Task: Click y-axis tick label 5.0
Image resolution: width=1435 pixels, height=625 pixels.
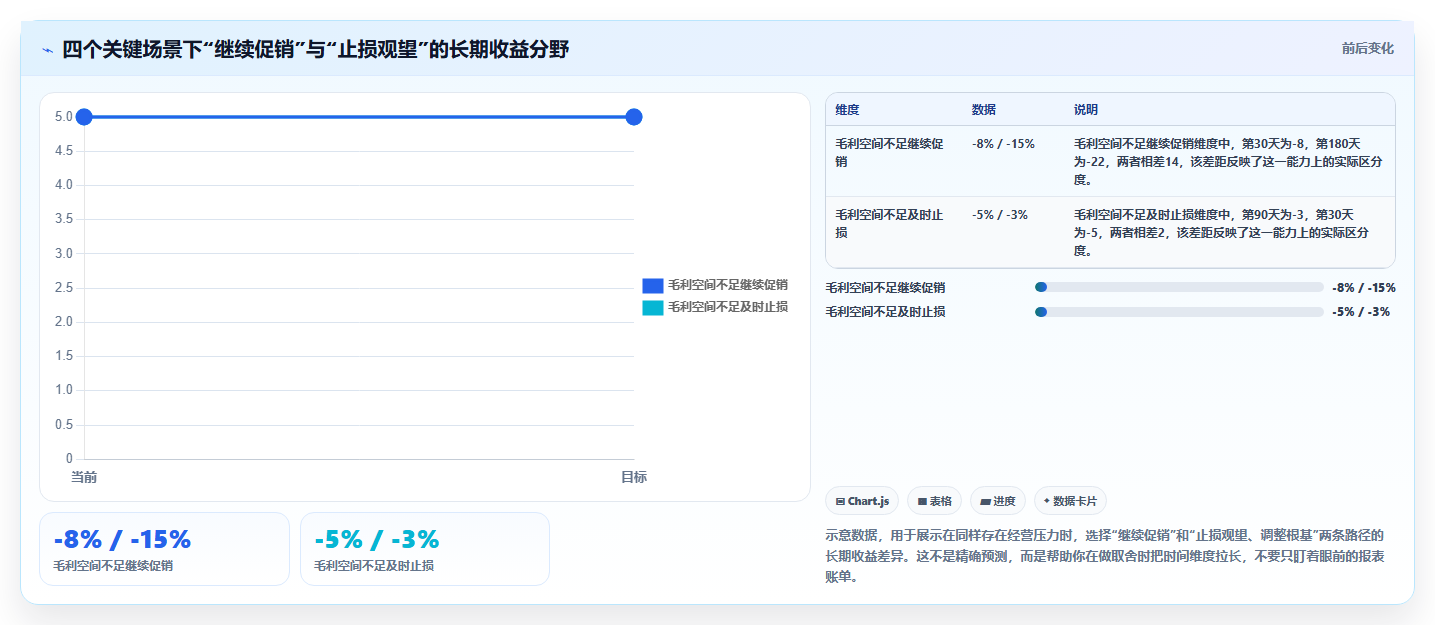Action: [64, 117]
